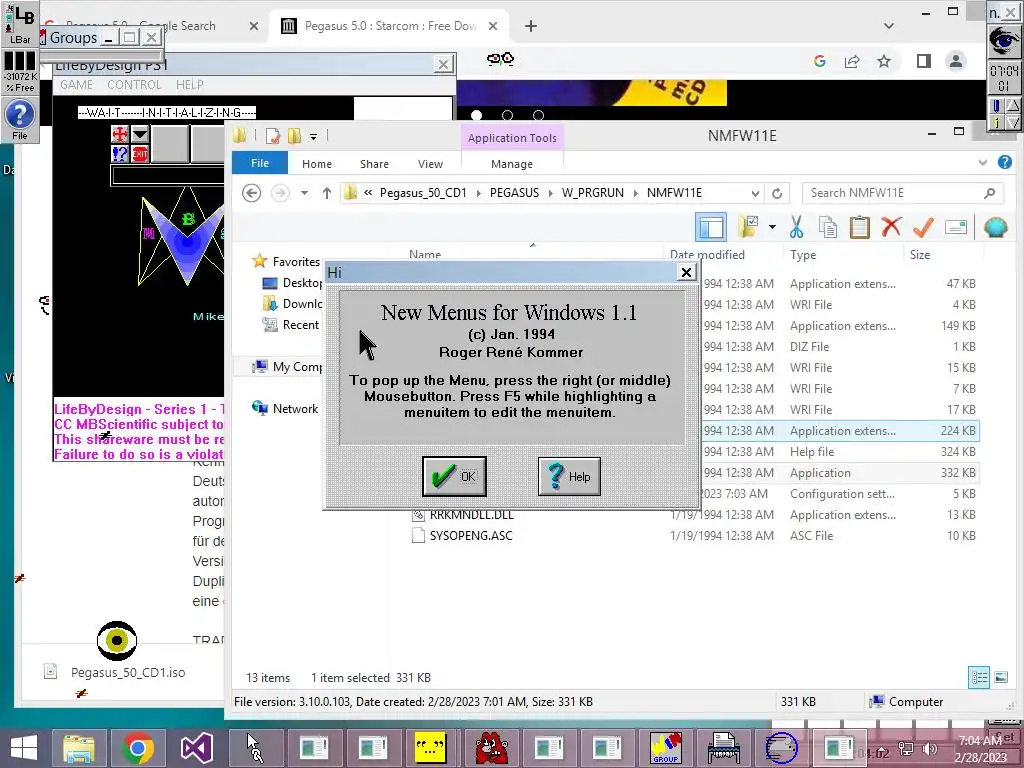Select the SYSOPENG.ASC file
1024x768 pixels.
(471, 536)
